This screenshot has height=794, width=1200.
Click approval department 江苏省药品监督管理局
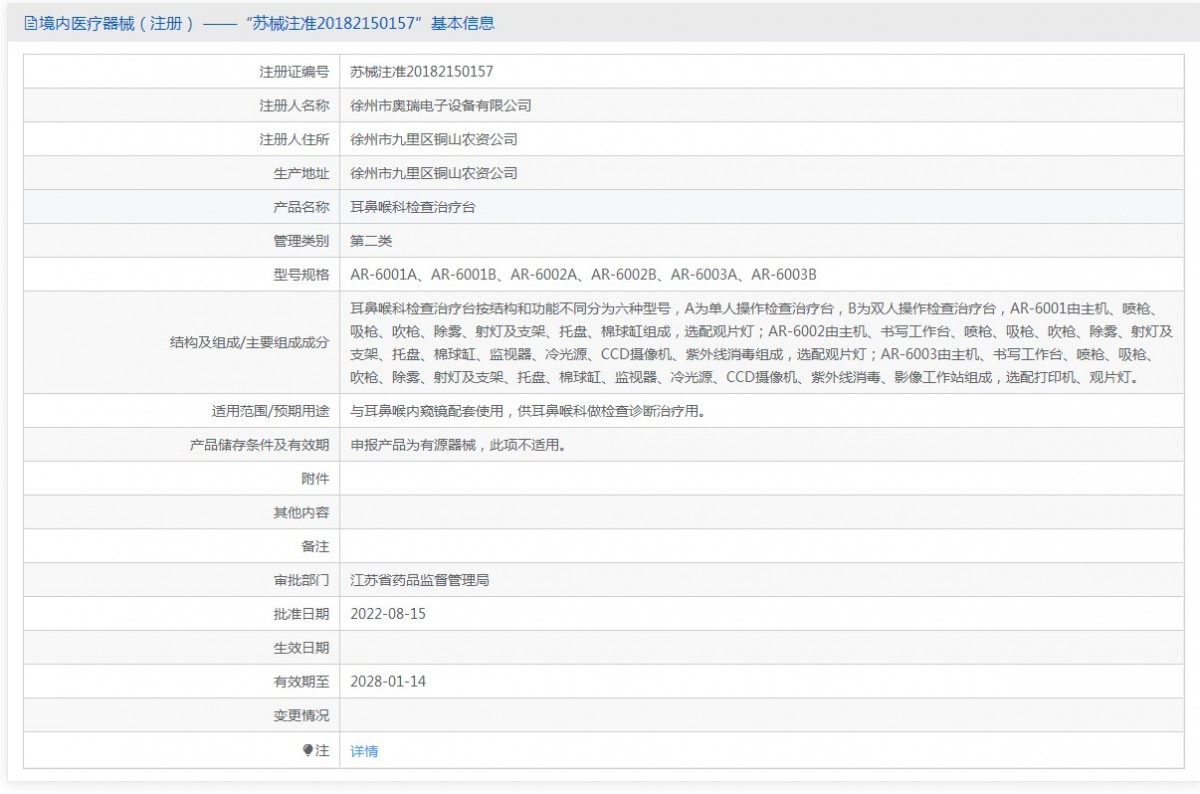click(419, 580)
